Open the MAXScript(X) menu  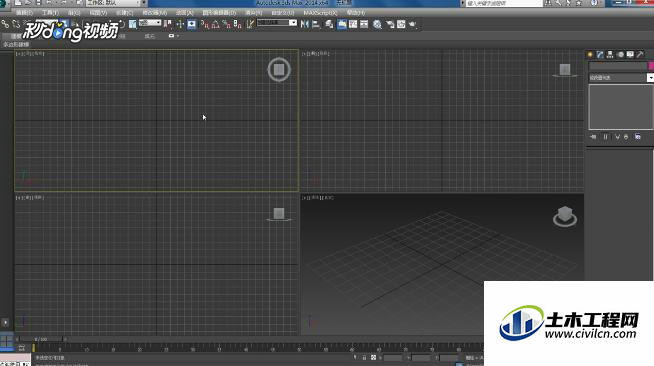[320, 13]
